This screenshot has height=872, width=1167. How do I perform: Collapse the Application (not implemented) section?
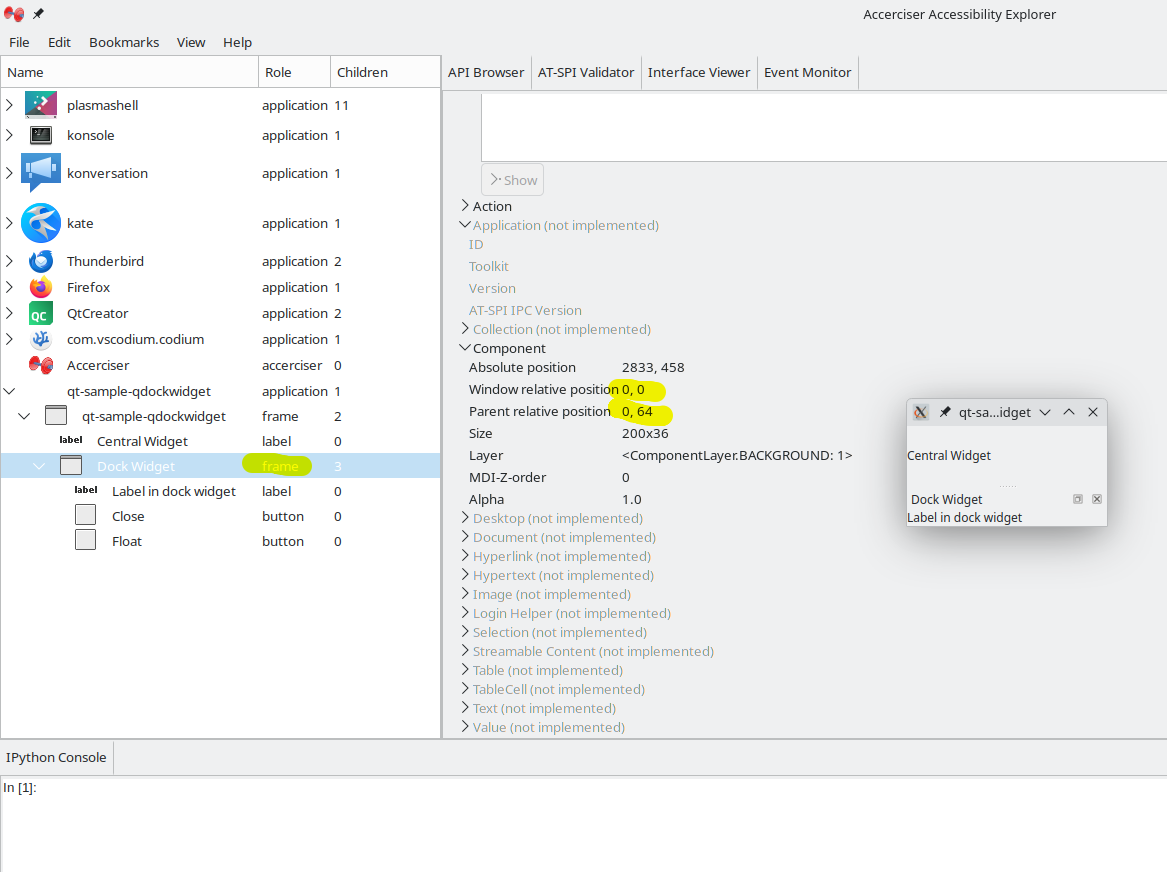click(465, 224)
